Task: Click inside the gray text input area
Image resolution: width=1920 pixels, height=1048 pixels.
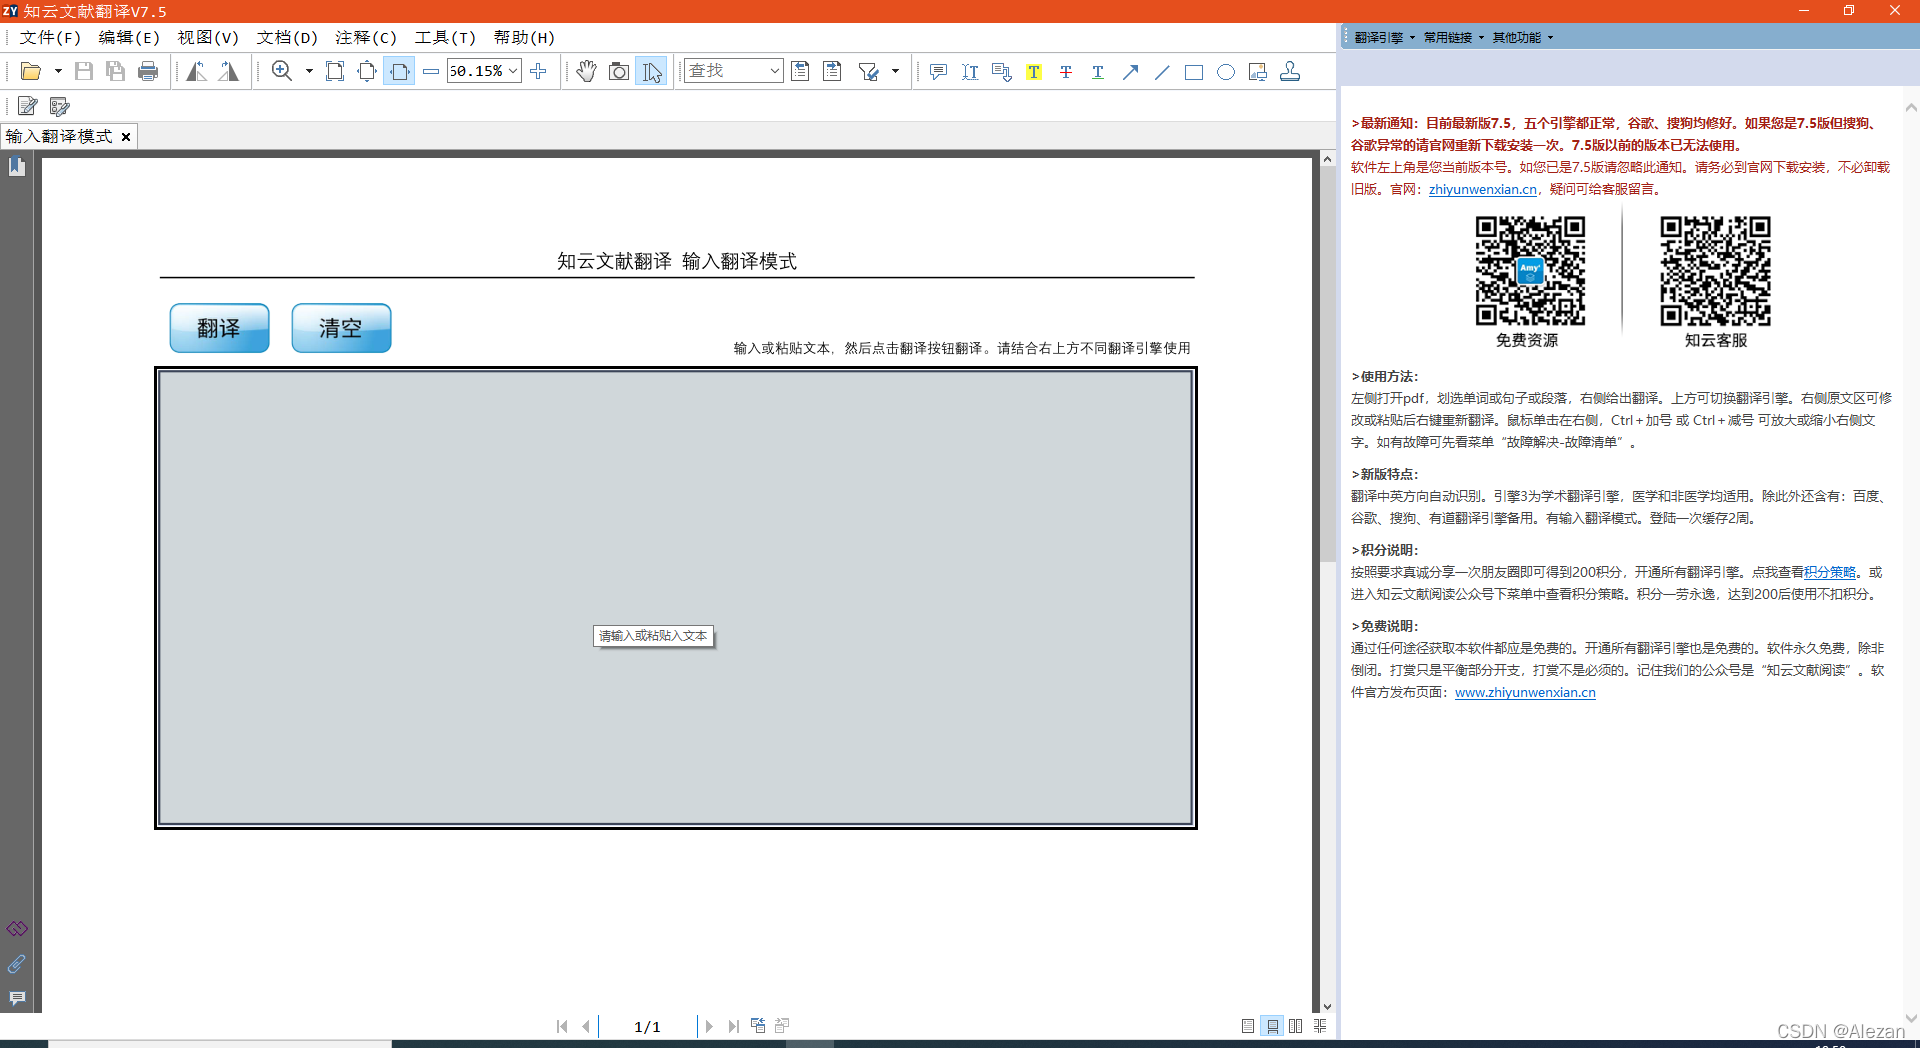Action: point(676,598)
